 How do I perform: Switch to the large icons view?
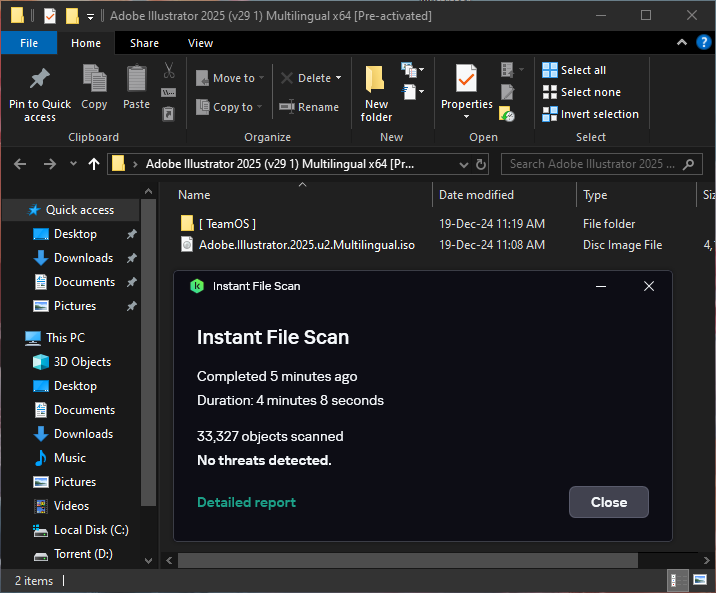point(700,580)
